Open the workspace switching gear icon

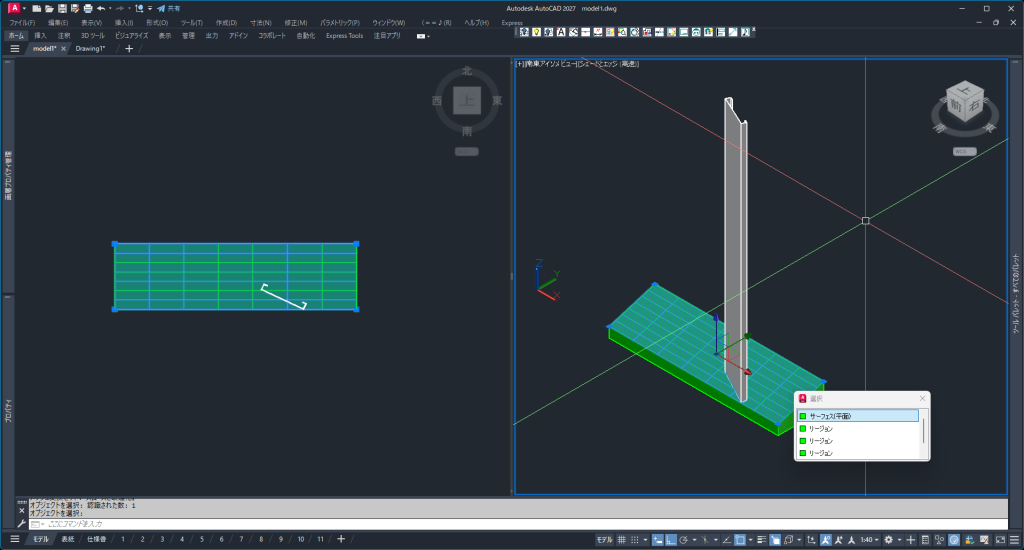pyautogui.click(x=888, y=540)
